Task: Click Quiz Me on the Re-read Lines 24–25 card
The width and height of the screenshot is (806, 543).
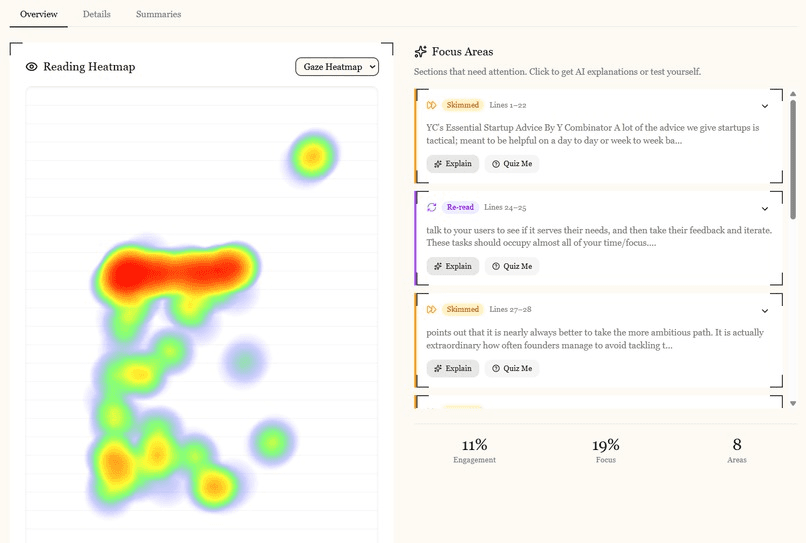Action: coord(512,266)
